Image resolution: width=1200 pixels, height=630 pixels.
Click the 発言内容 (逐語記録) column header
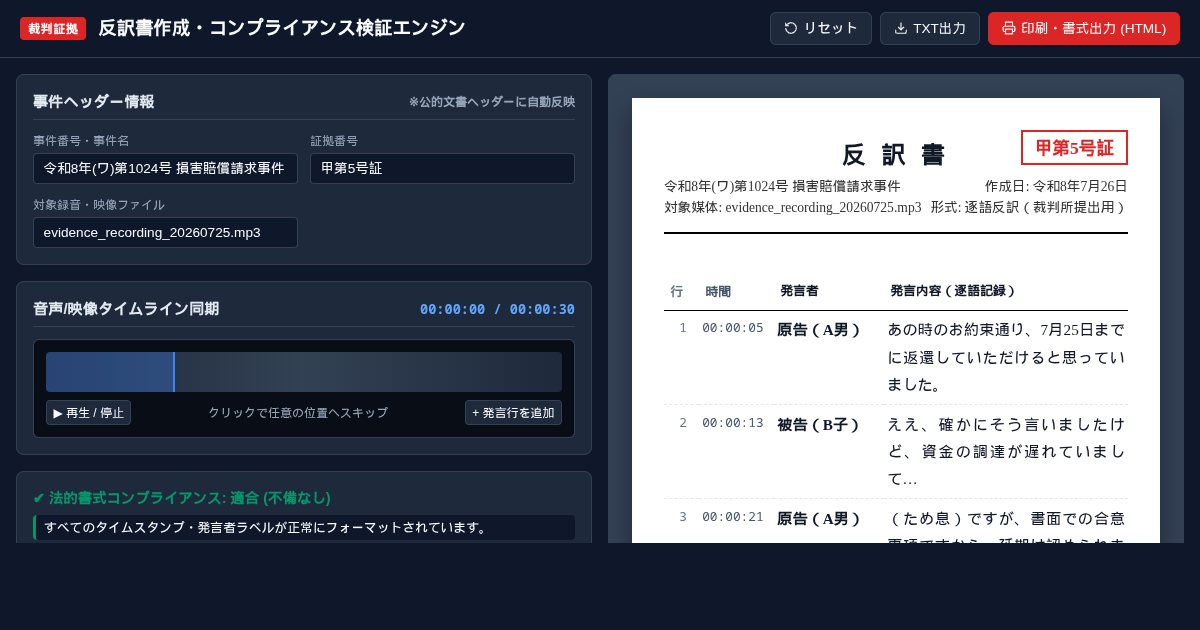pos(954,291)
